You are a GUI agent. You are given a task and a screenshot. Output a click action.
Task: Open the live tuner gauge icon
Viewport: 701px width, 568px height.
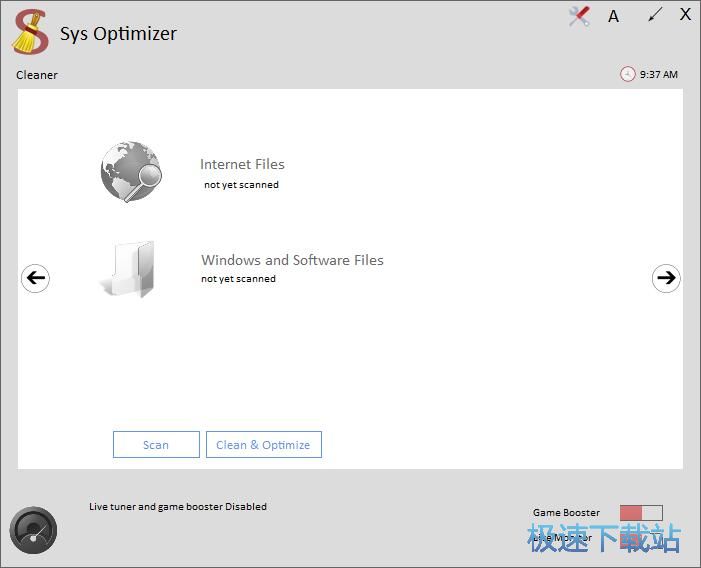[33, 530]
